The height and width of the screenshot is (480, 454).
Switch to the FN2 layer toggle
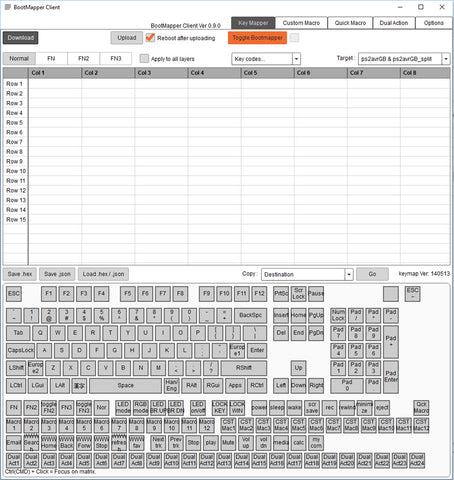tap(83, 58)
